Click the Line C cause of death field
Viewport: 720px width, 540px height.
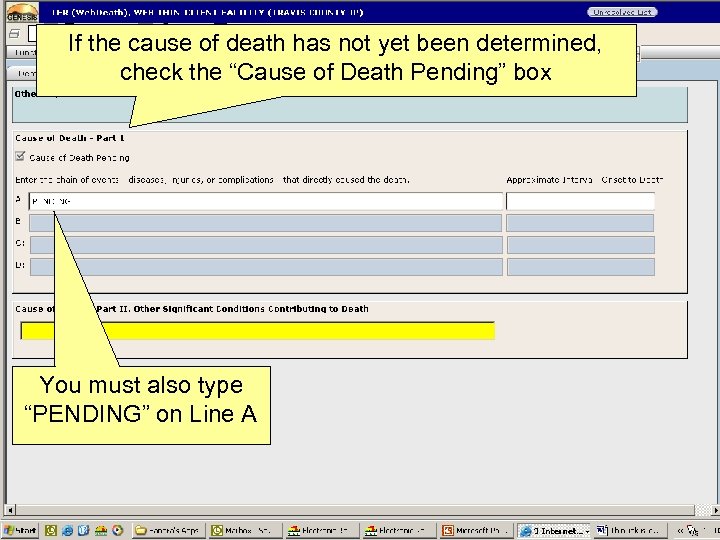pos(266,245)
